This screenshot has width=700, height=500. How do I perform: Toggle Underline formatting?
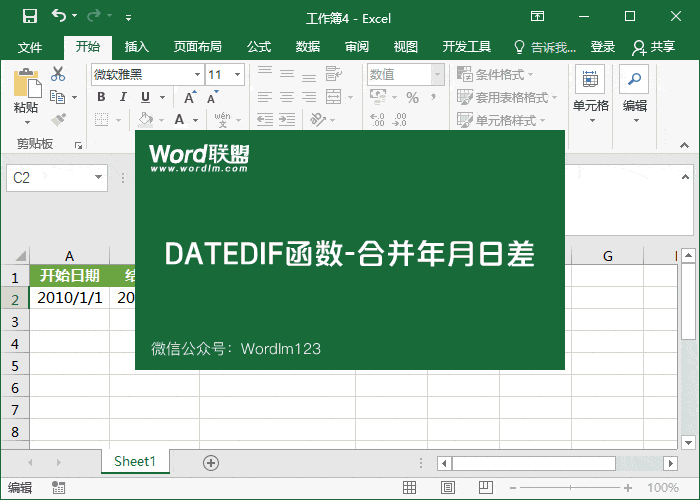point(145,97)
